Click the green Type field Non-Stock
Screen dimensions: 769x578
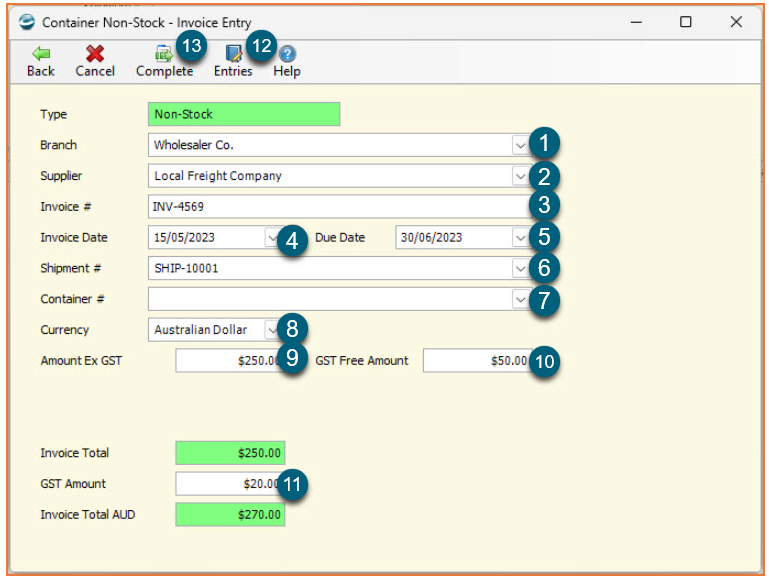(244, 114)
